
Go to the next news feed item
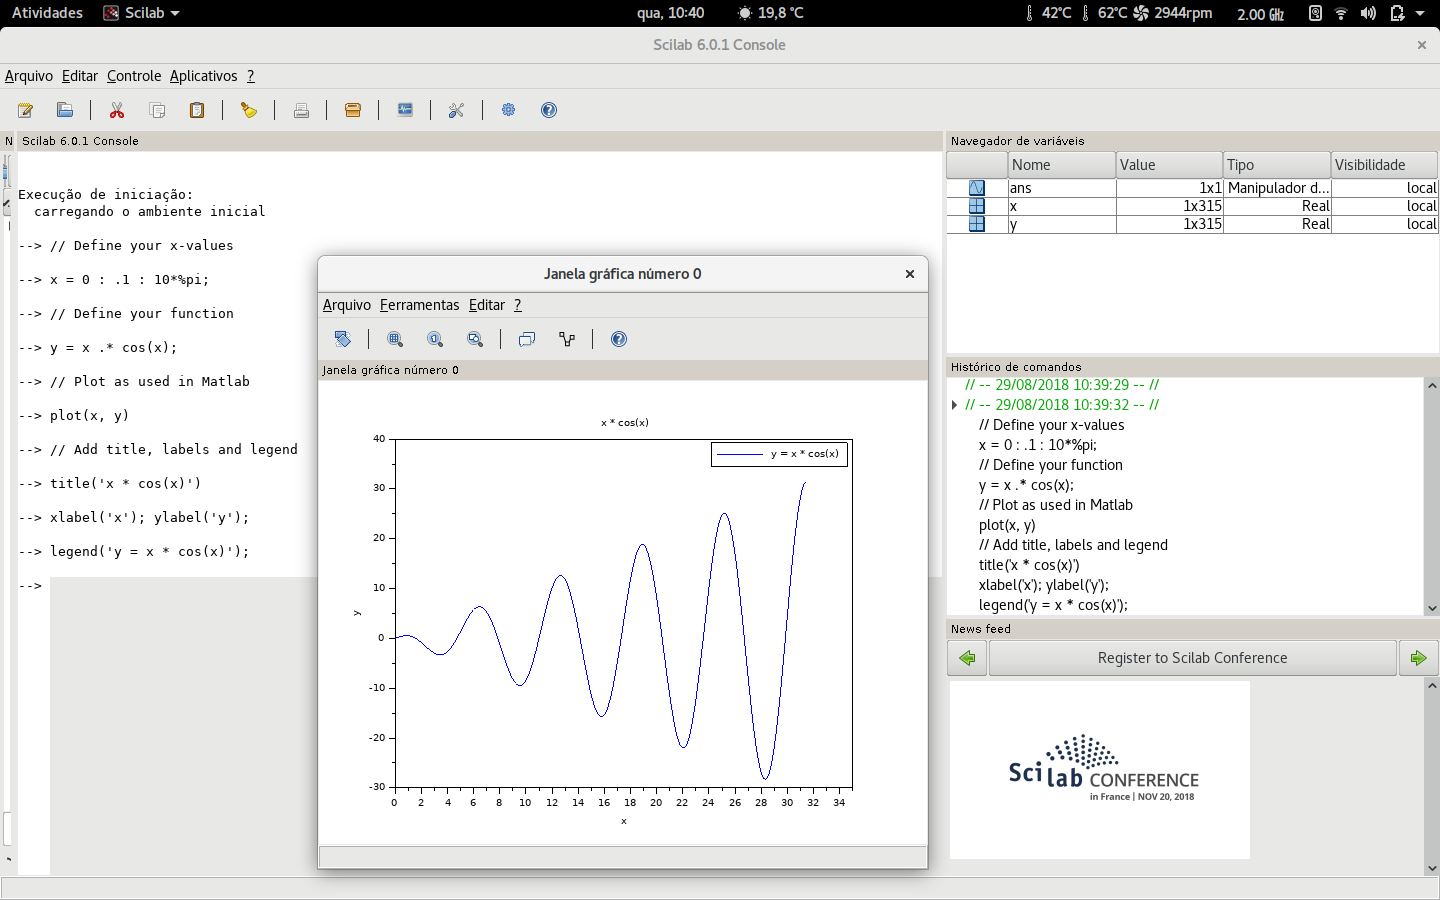tap(1418, 658)
